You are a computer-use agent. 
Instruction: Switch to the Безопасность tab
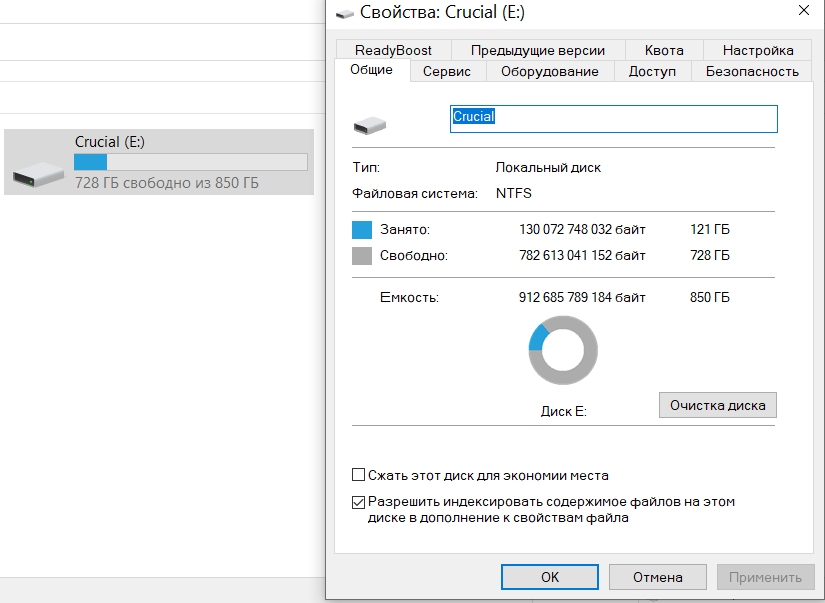click(752, 72)
